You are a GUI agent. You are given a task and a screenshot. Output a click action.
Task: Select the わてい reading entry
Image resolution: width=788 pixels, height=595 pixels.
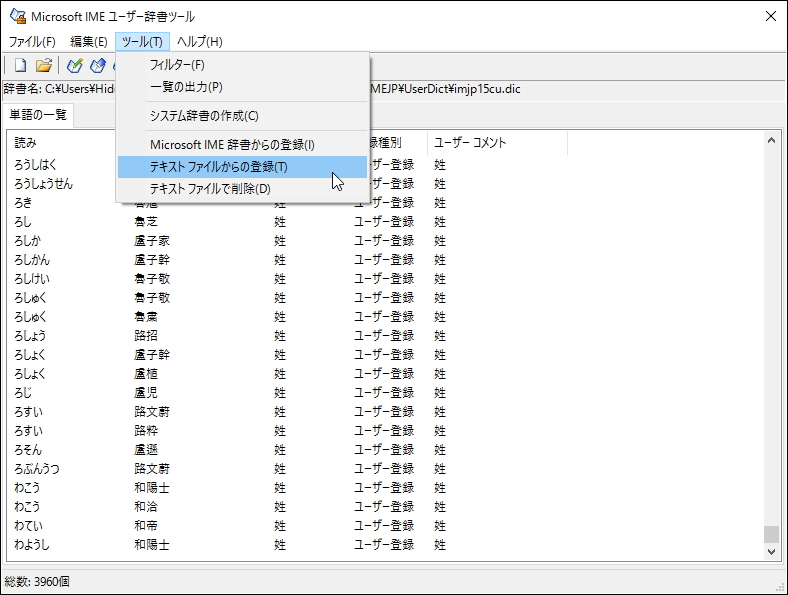click(x=28, y=526)
